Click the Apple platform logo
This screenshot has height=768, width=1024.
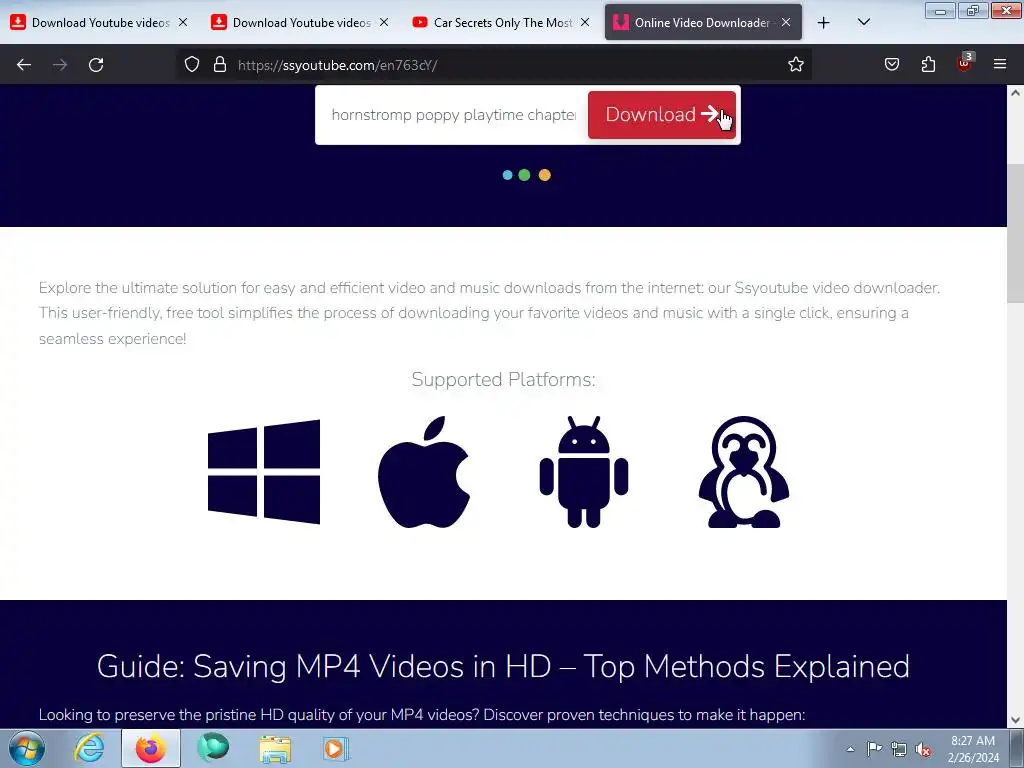[424, 472]
